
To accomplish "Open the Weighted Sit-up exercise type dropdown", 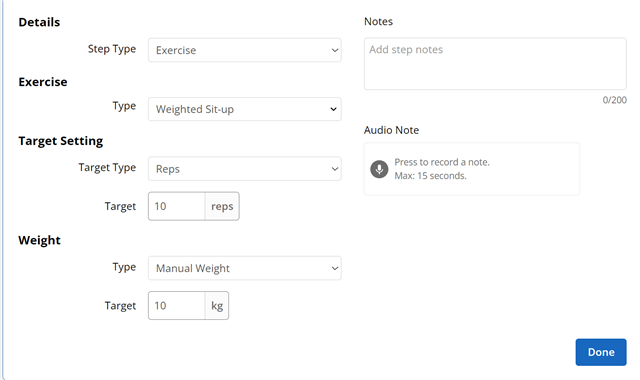I will (244, 109).
